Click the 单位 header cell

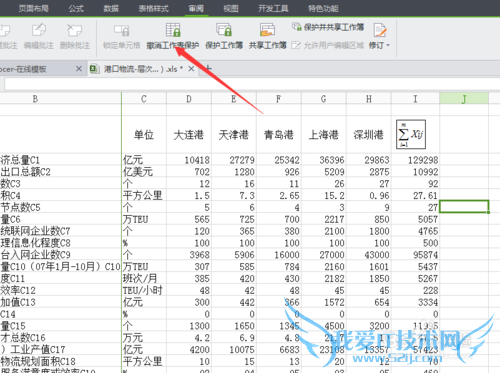tap(144, 135)
